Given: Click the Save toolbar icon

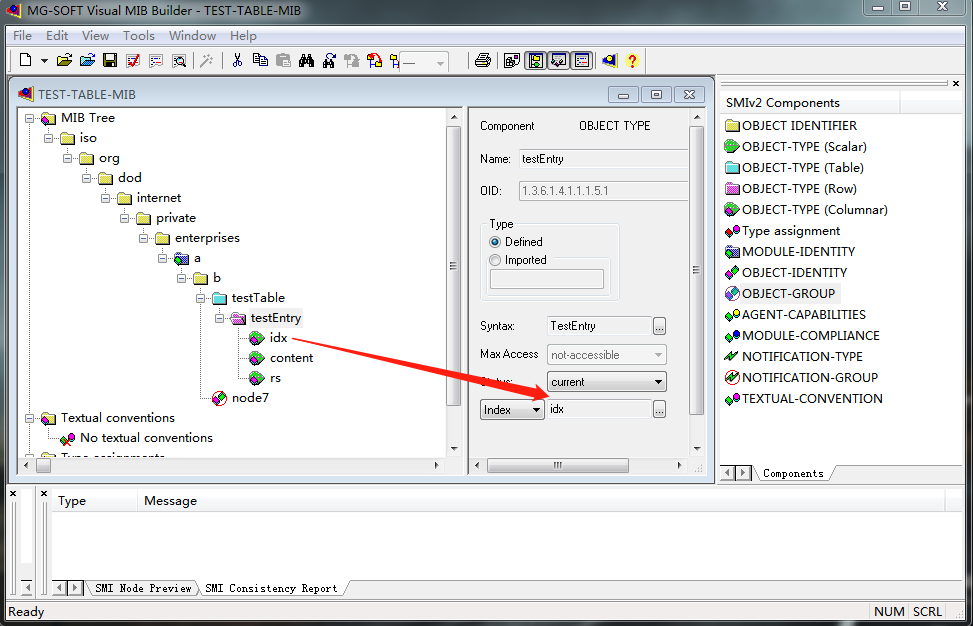Looking at the screenshot, I should pos(110,60).
